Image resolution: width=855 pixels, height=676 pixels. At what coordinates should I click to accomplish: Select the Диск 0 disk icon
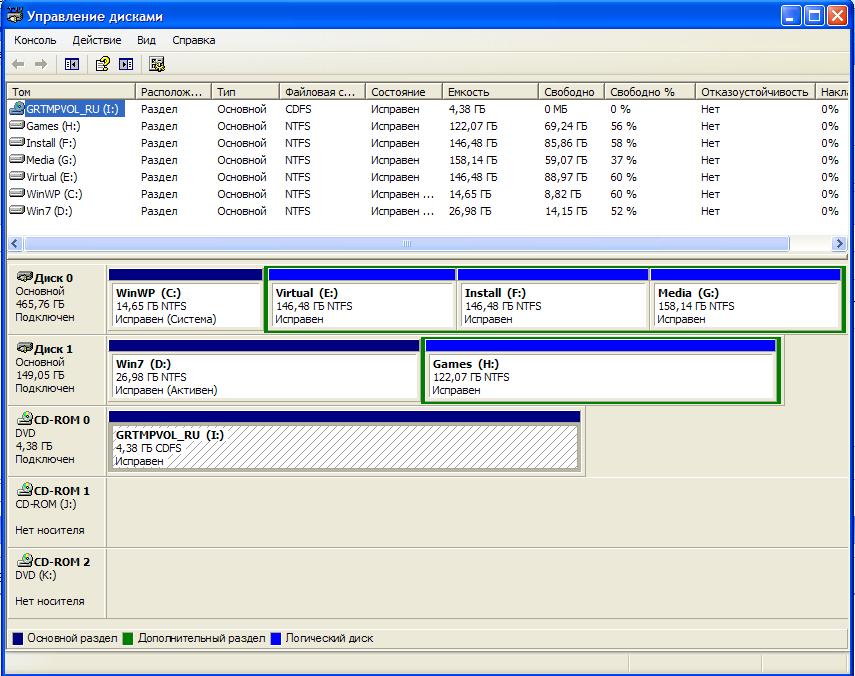[x=25, y=277]
